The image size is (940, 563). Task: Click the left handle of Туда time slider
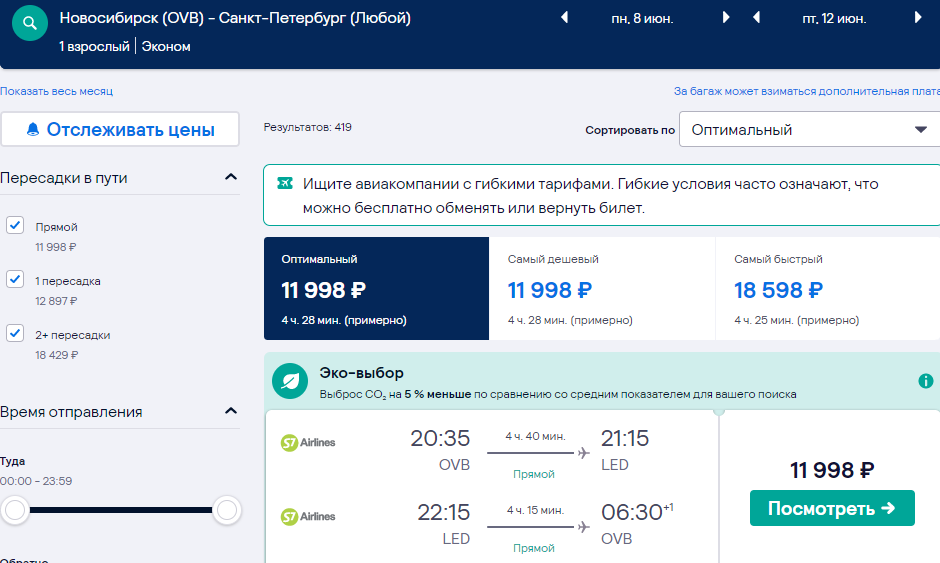click(x=15, y=510)
